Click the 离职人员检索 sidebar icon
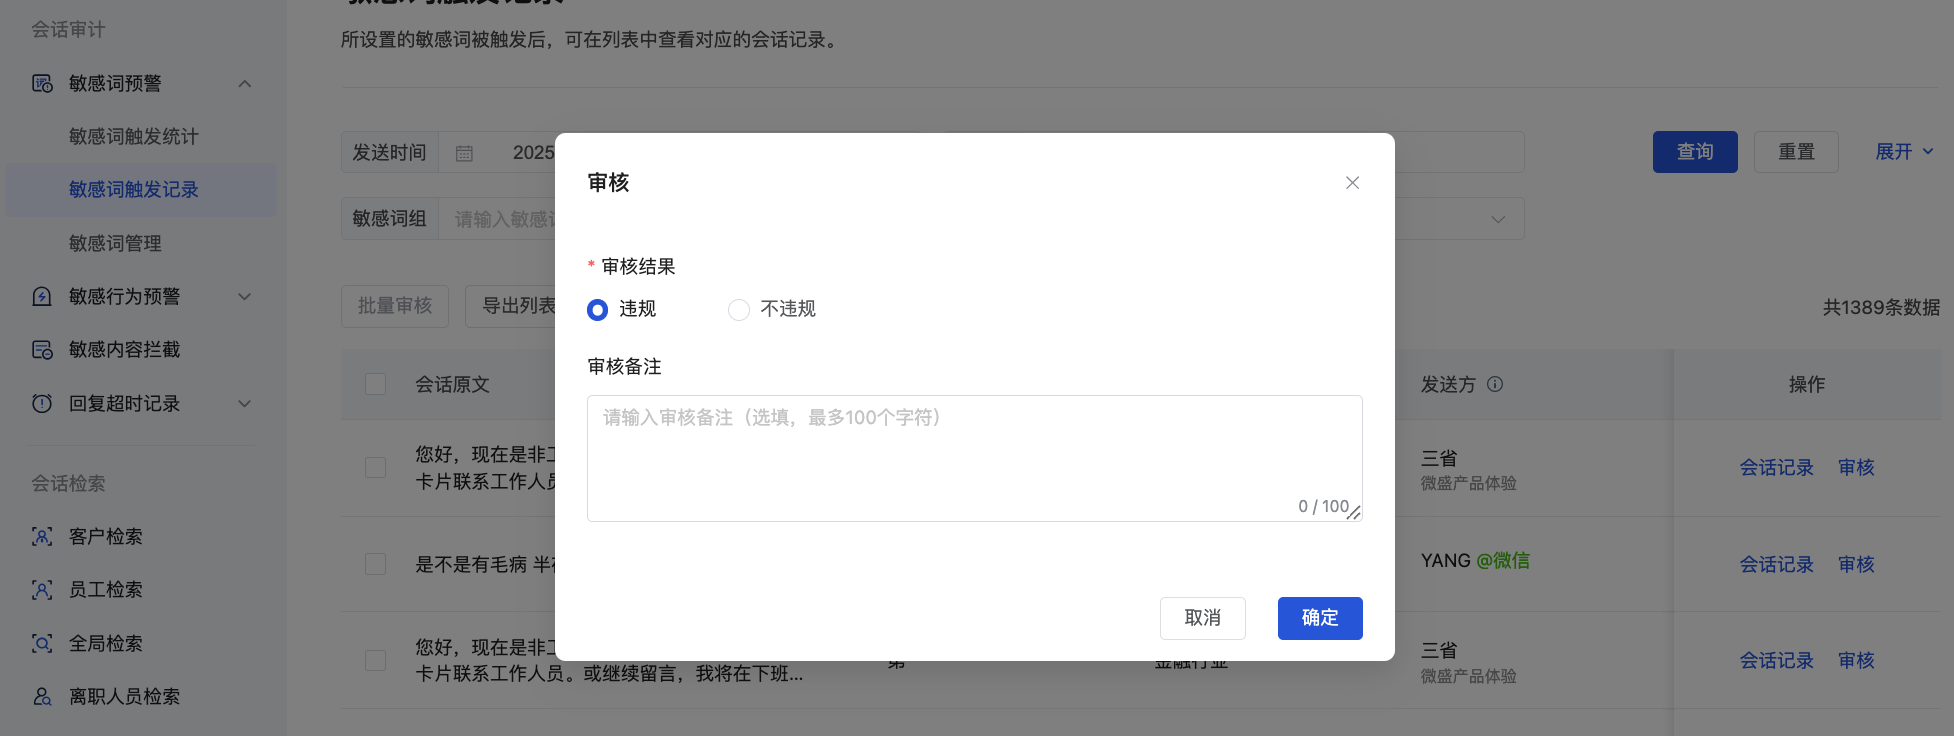Image resolution: width=1954 pixels, height=736 pixels. [x=42, y=697]
